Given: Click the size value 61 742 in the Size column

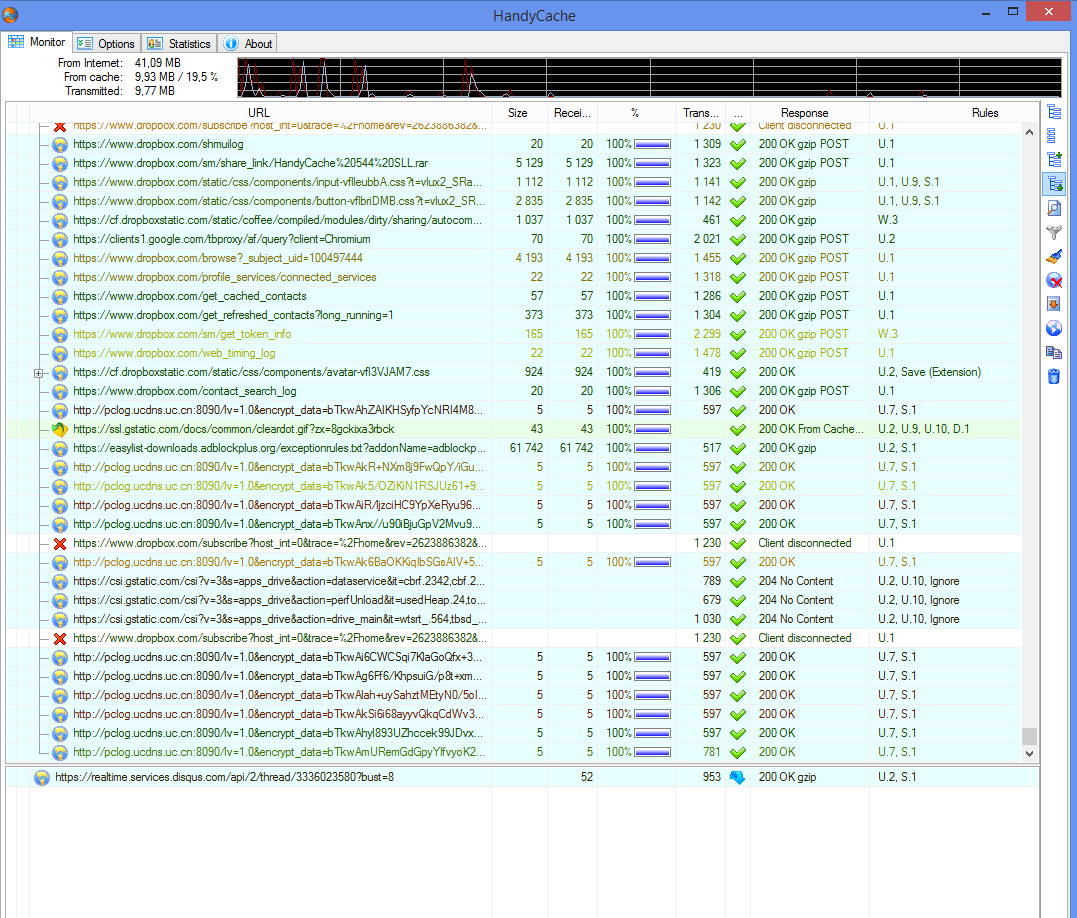Looking at the screenshot, I should pos(526,448).
